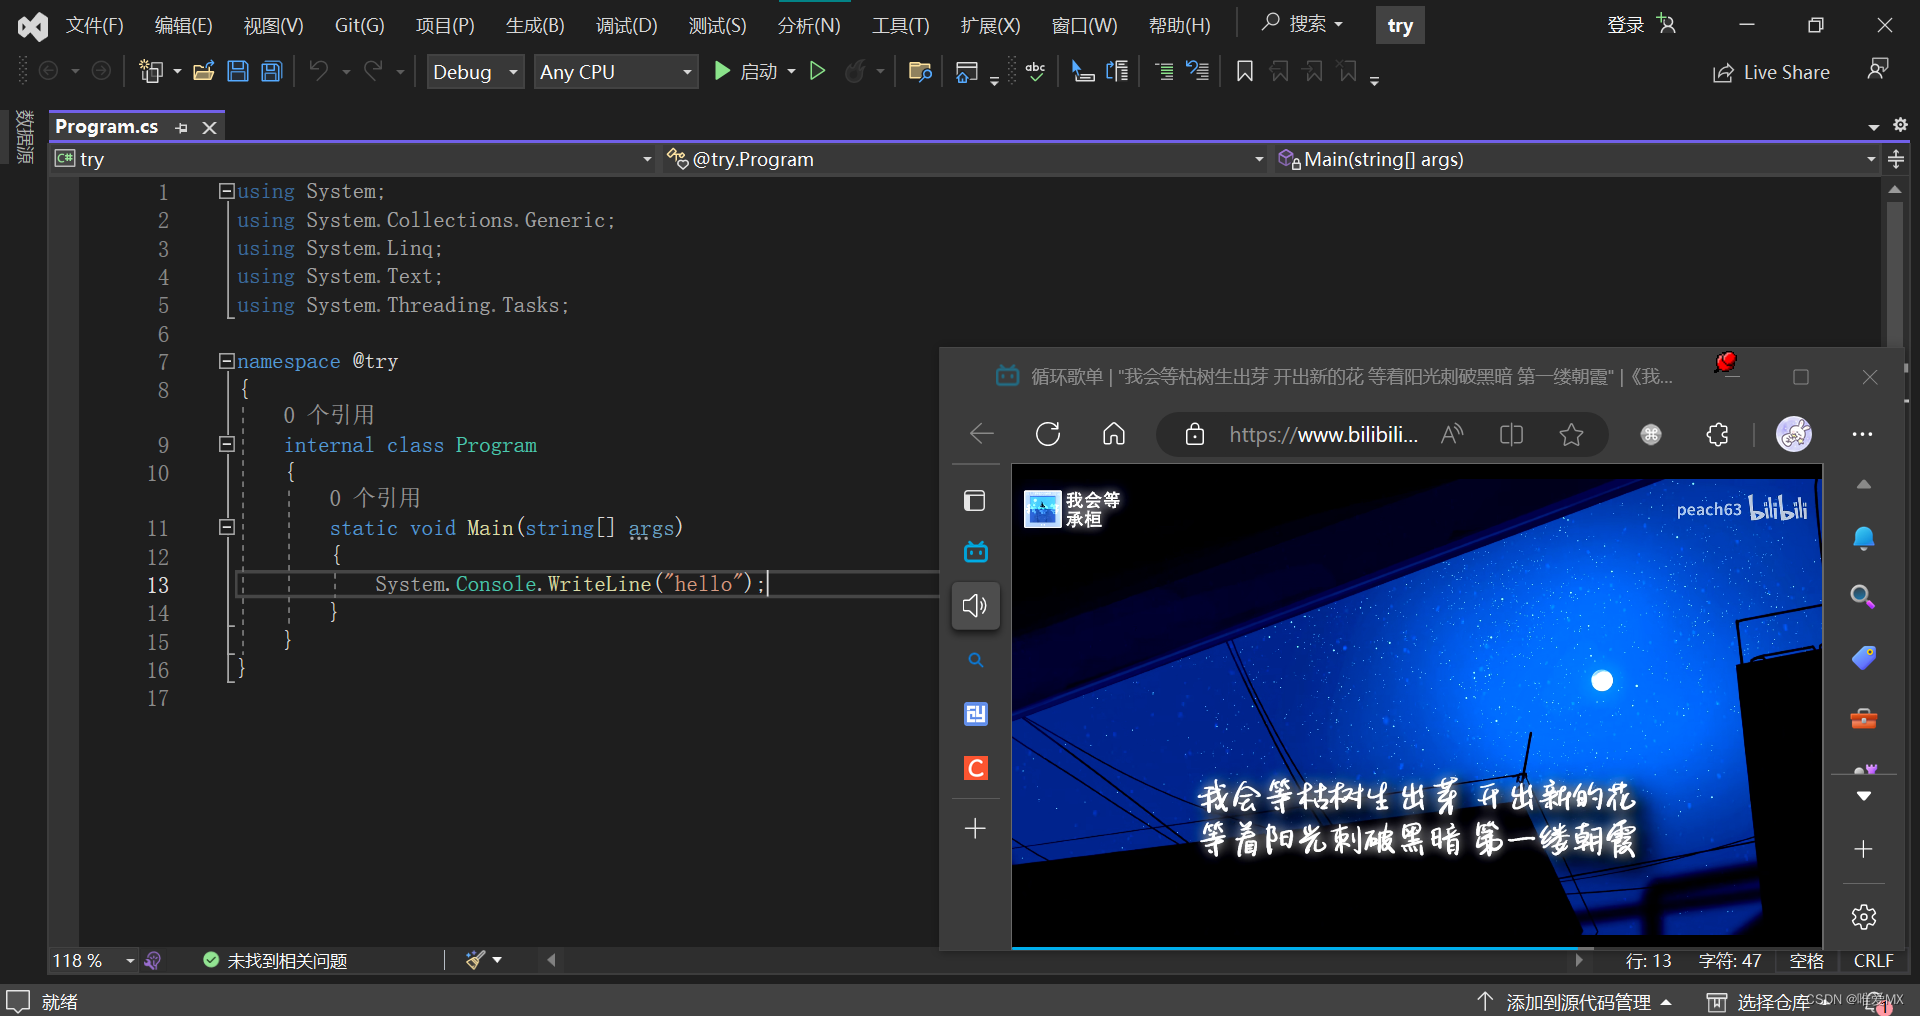Click the browser split screen icon
Image resolution: width=1920 pixels, height=1016 pixels.
coord(1511,434)
